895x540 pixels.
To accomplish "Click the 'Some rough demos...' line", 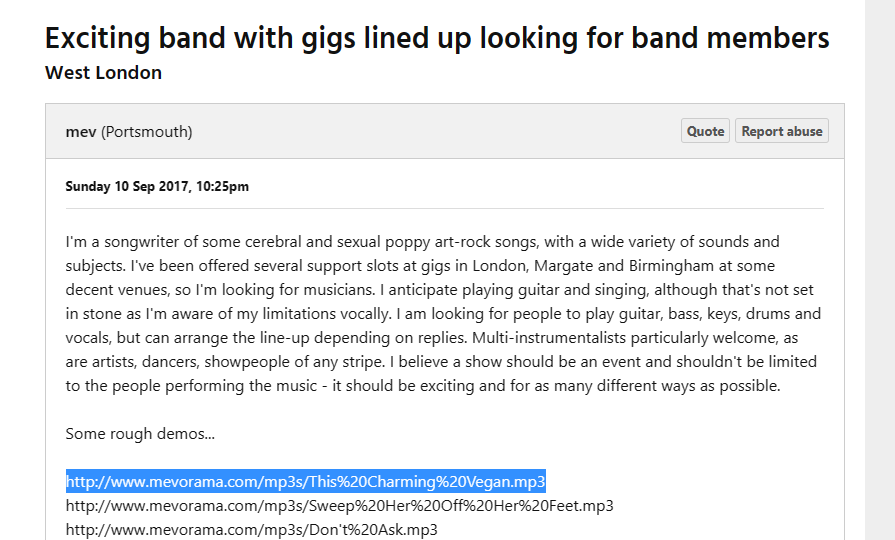I will 140,434.
